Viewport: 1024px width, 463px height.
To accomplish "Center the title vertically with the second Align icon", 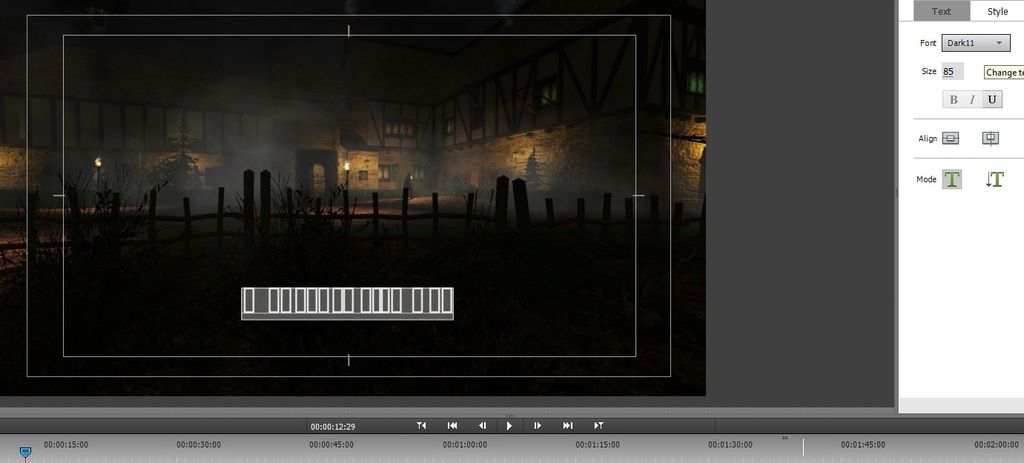I will (991, 138).
